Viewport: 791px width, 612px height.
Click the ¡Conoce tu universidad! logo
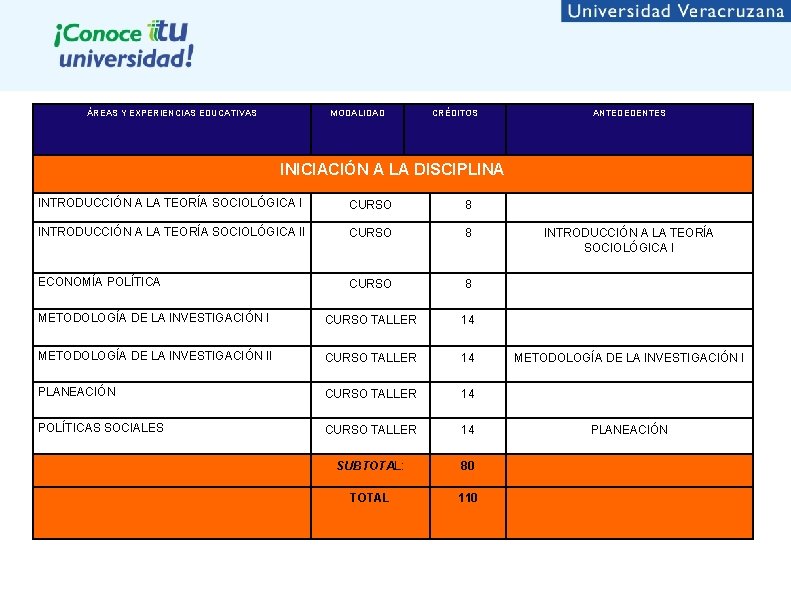124,44
